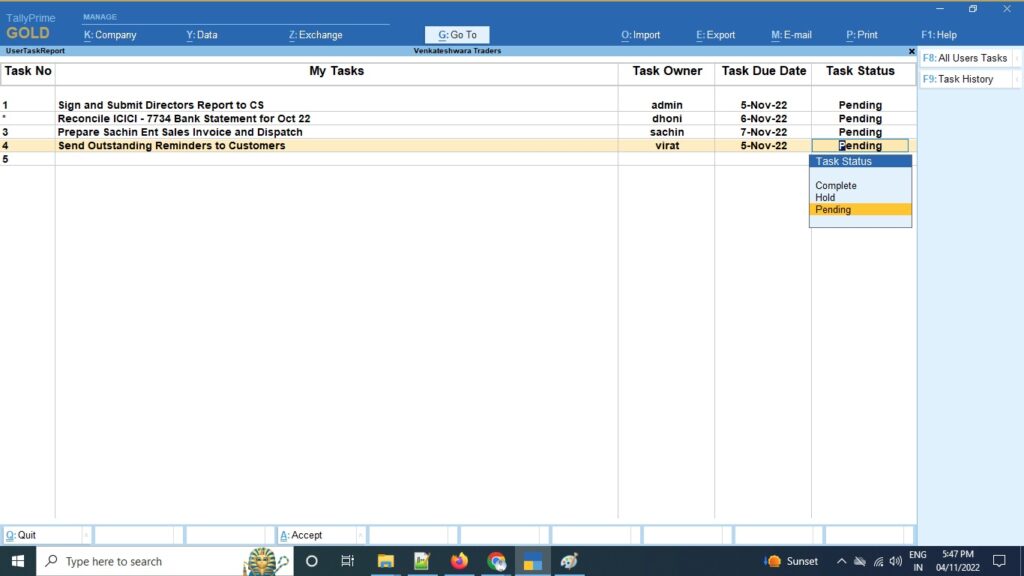This screenshot has width=1024, height=576.
Task: Open the G: Go To menu
Action: point(456,34)
